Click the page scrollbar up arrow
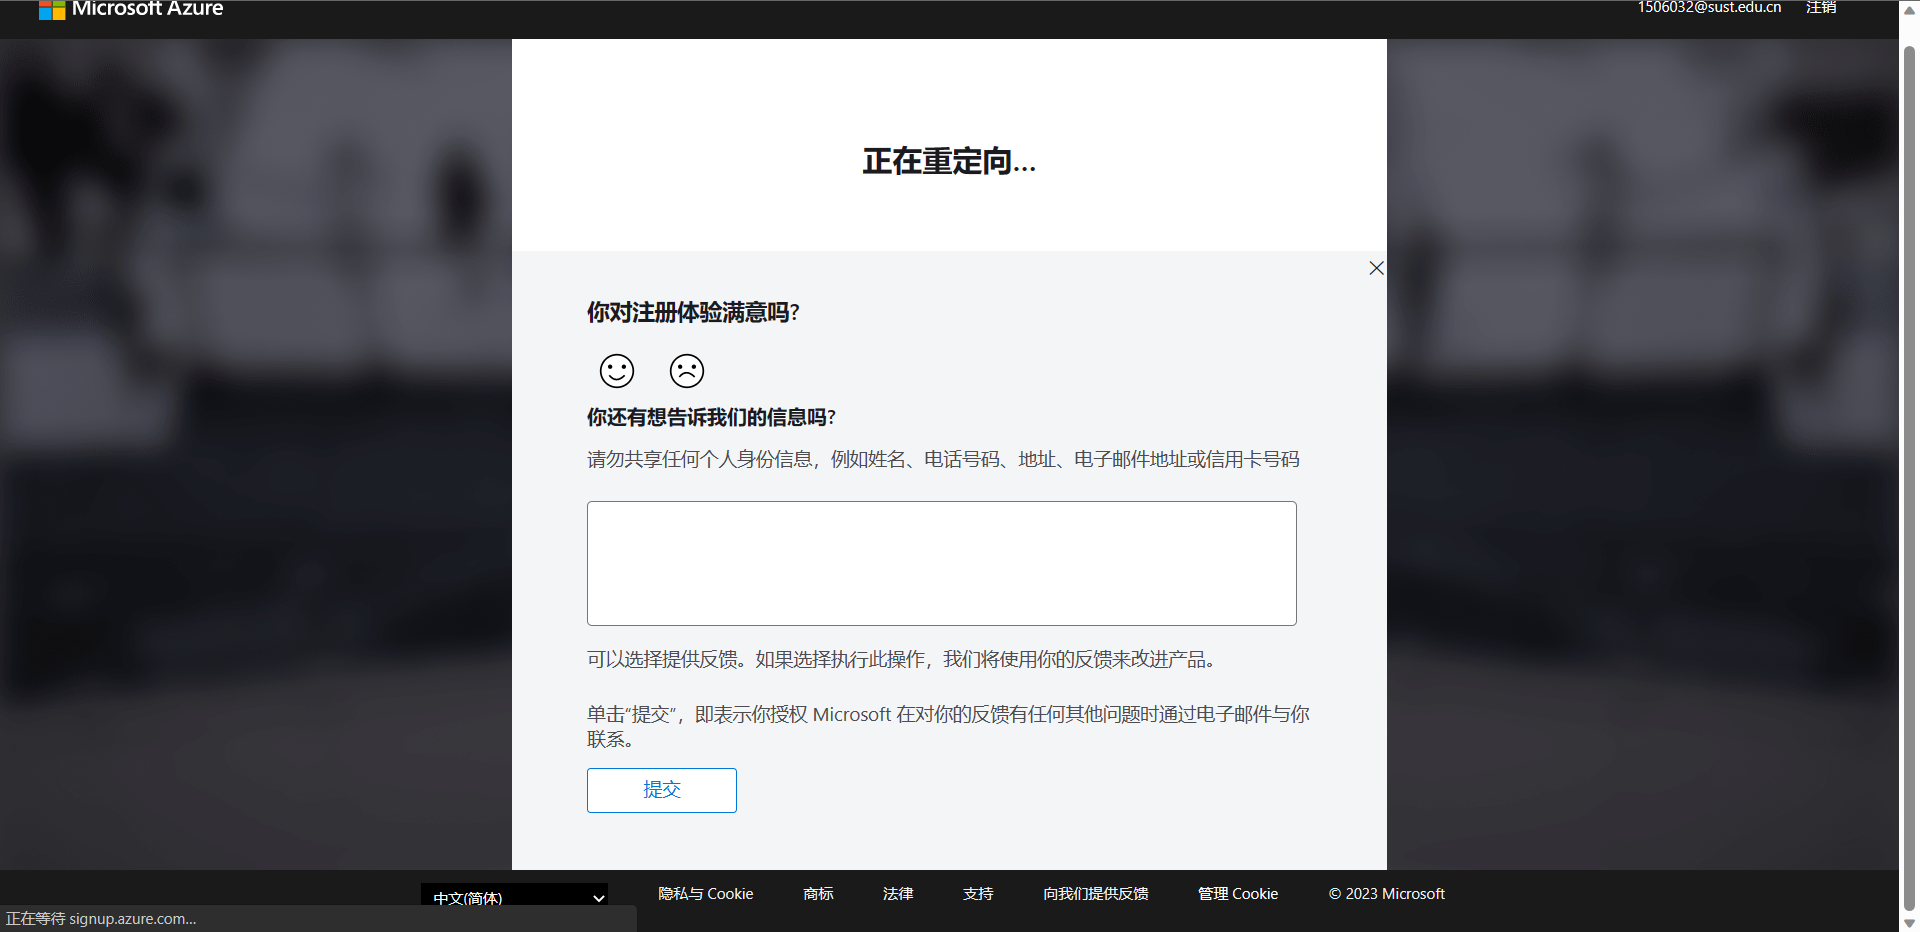1920x932 pixels. click(1909, 8)
